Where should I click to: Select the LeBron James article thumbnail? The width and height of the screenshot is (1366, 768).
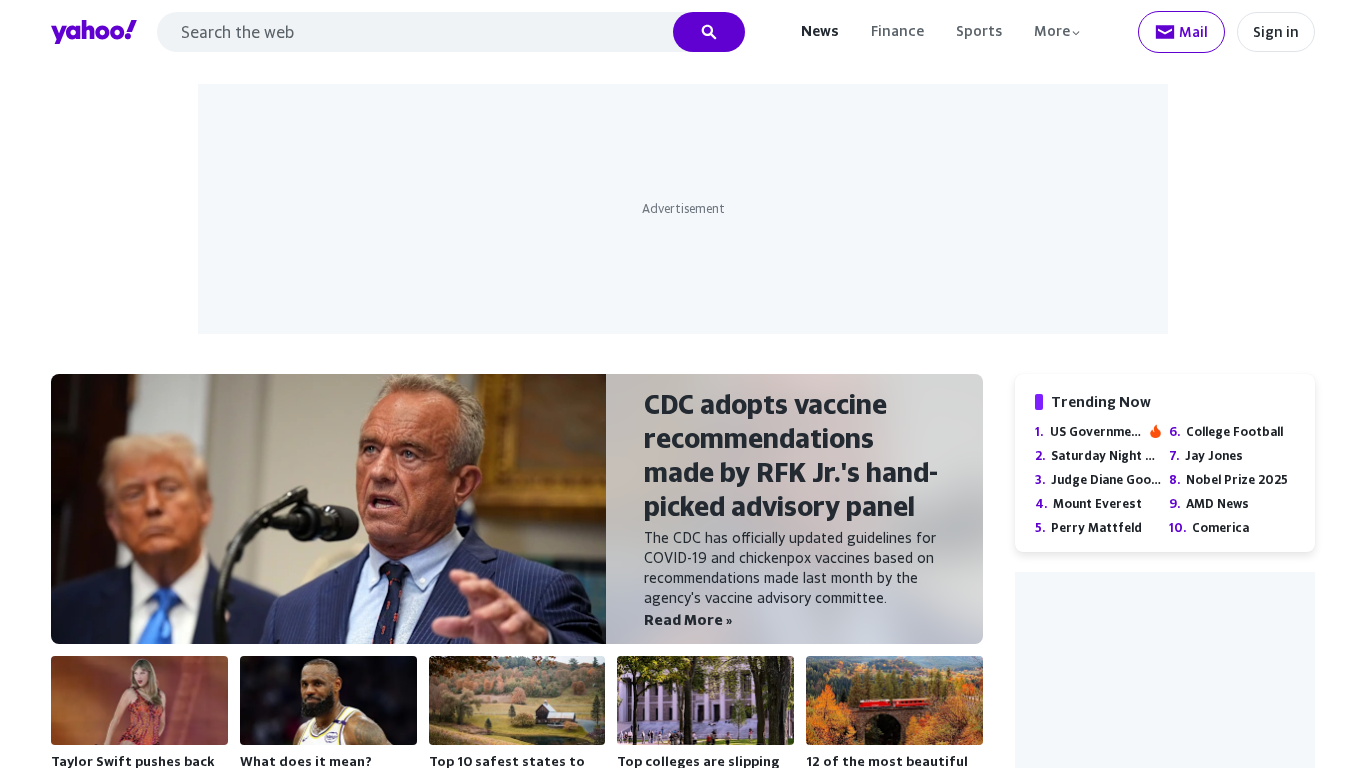coord(328,700)
